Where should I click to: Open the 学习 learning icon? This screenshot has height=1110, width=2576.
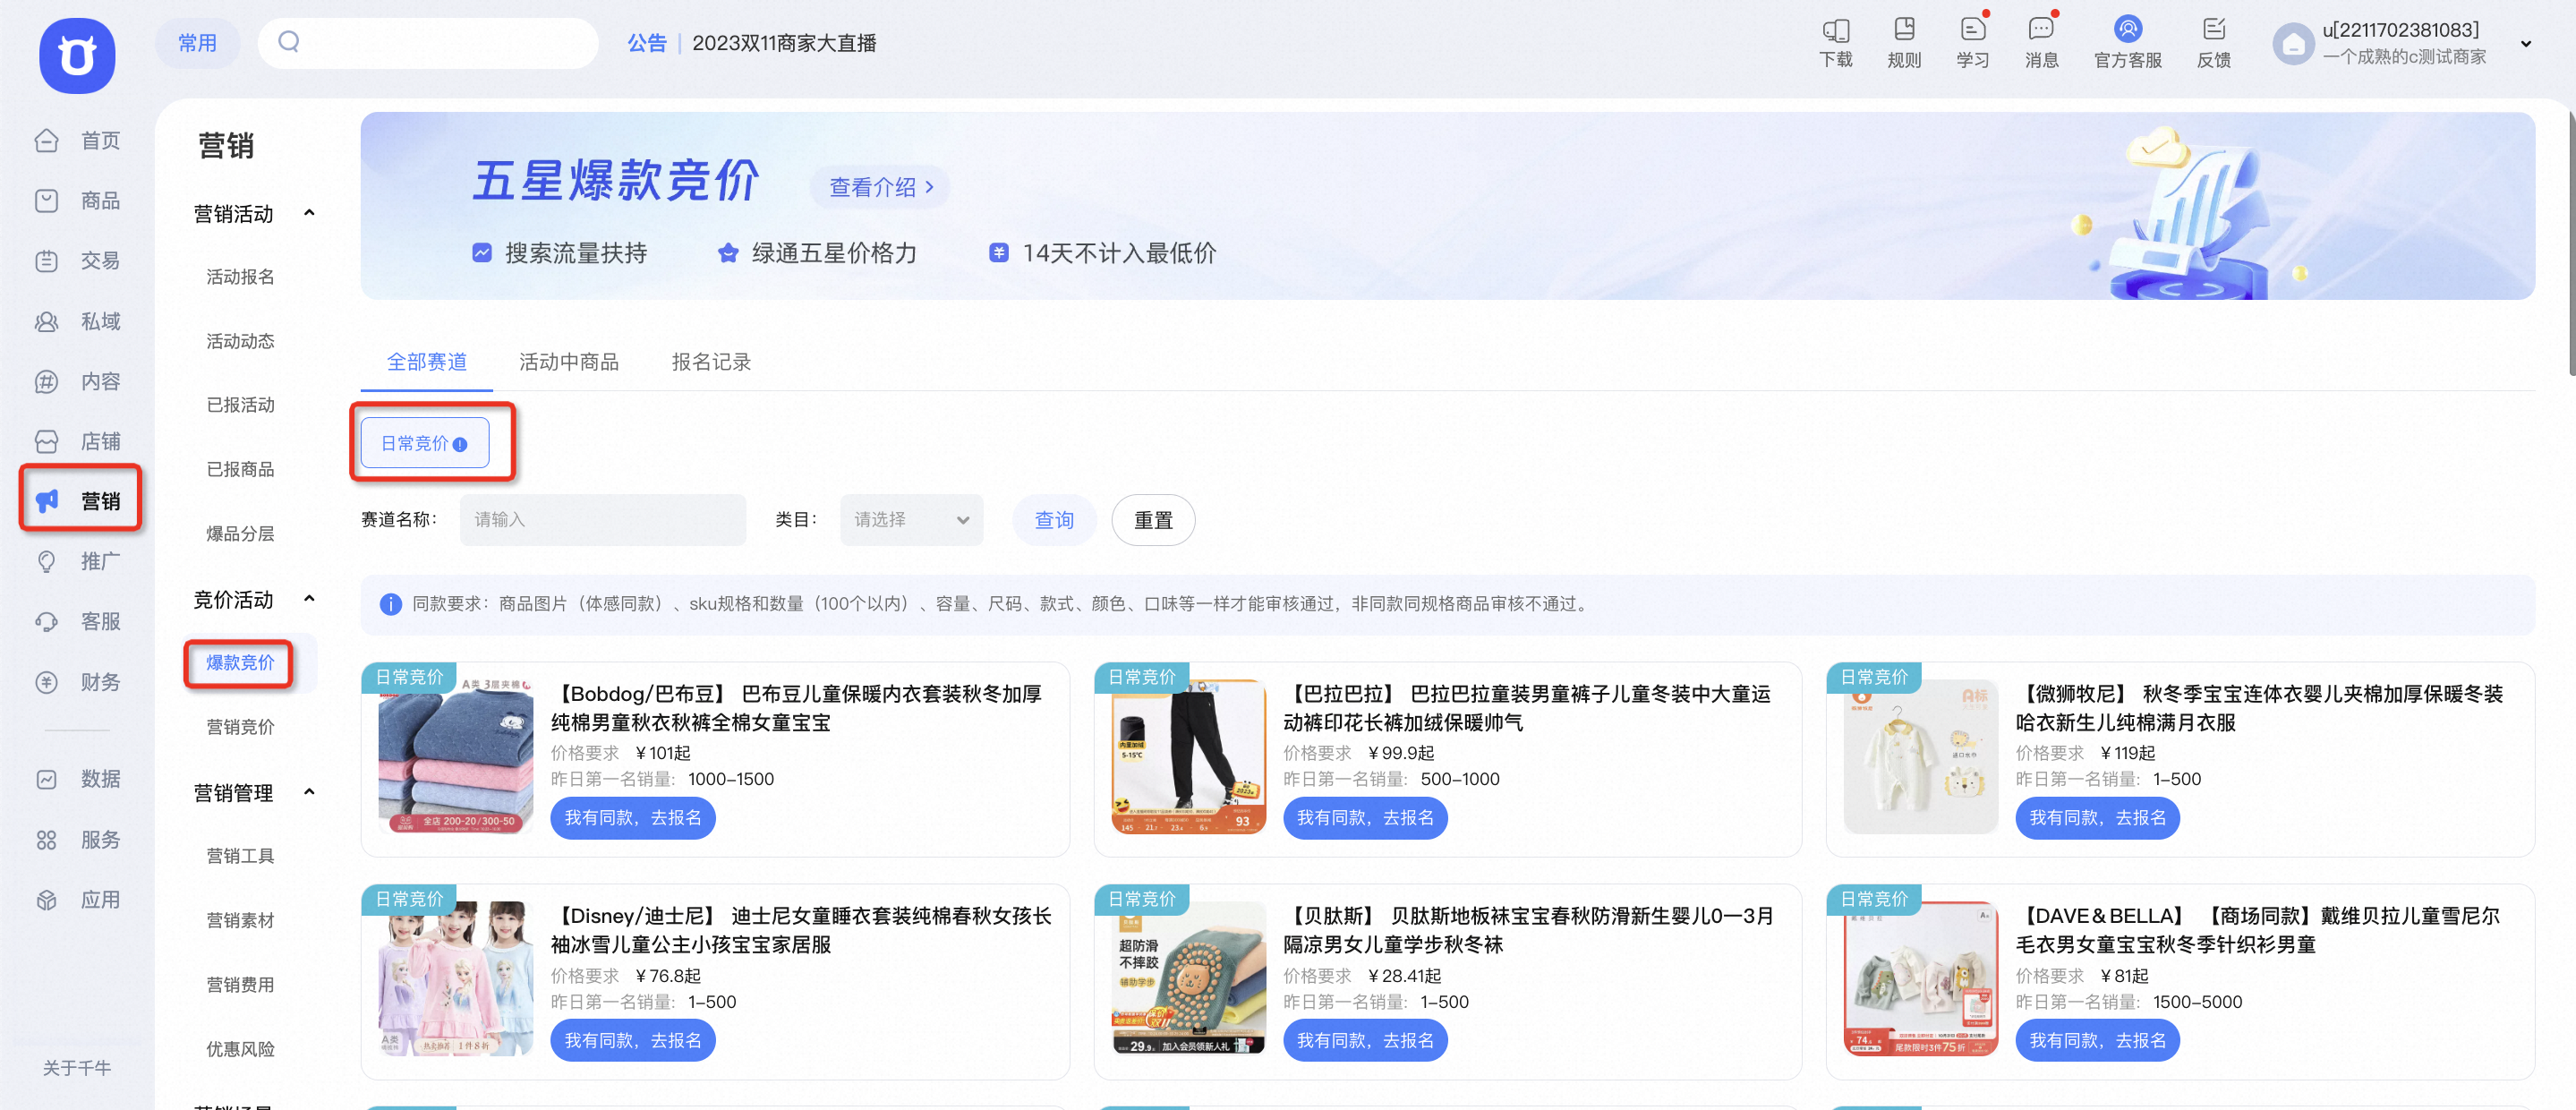(1972, 29)
